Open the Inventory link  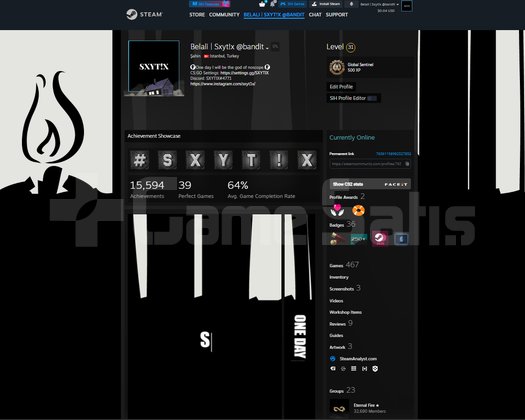(339, 277)
